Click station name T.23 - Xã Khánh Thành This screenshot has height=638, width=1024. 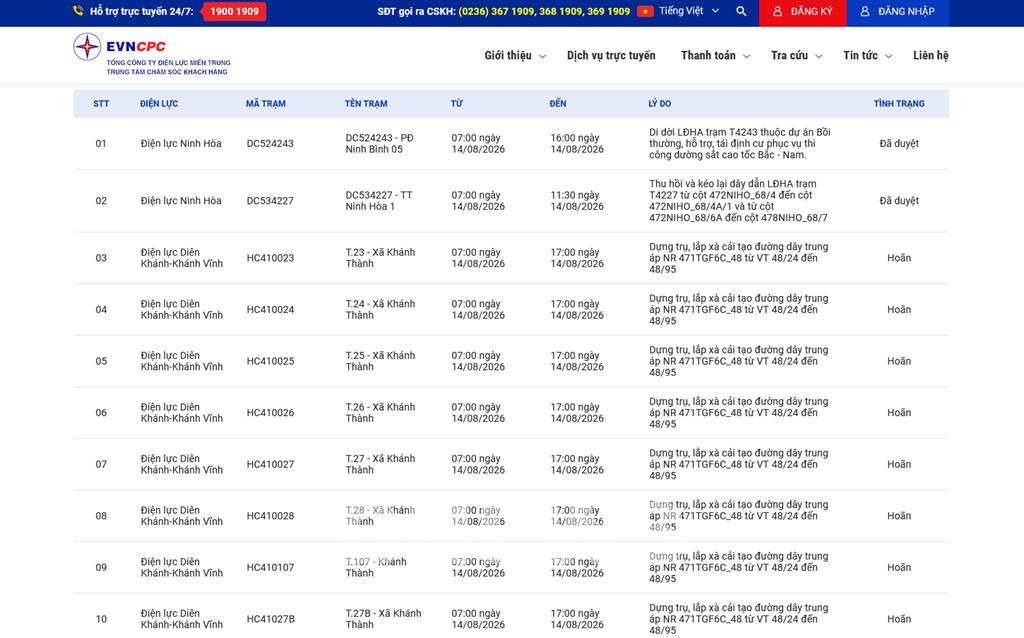click(380, 258)
